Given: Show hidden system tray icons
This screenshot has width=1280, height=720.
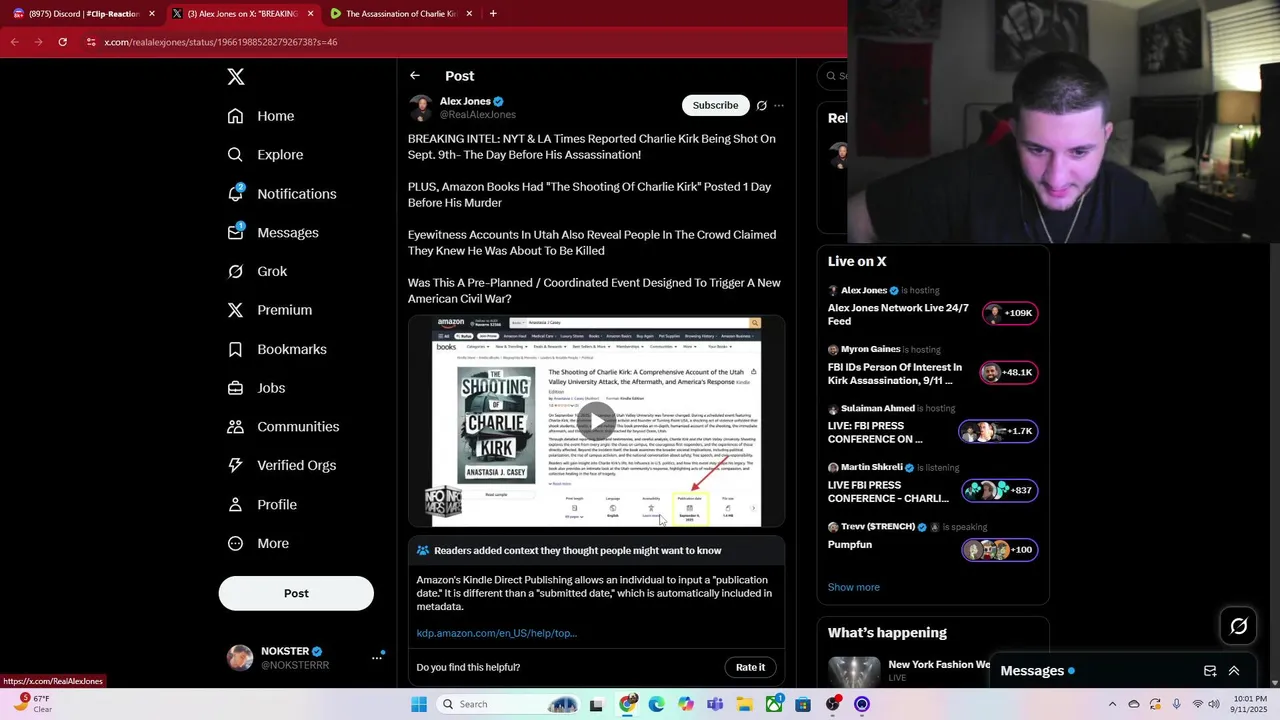Looking at the screenshot, I should (x=1112, y=704).
